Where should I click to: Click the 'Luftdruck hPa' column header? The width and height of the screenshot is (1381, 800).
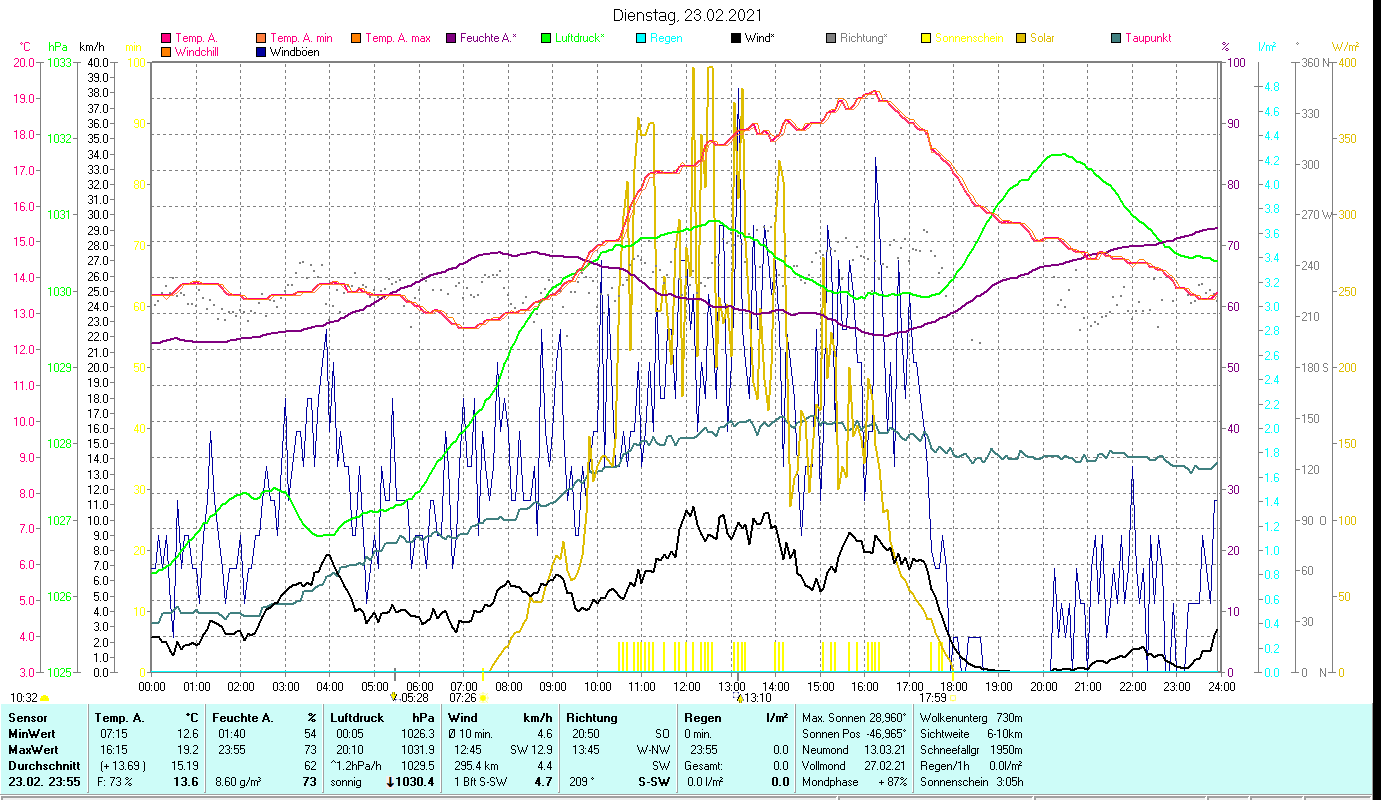(x=383, y=718)
